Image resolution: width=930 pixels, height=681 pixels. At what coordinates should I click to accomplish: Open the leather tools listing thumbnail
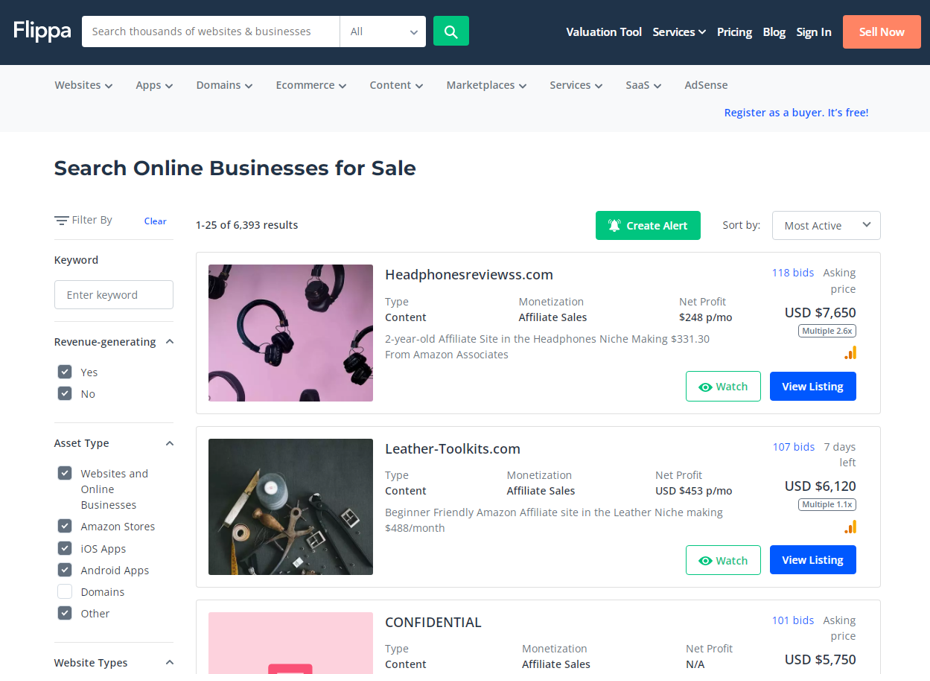click(x=291, y=507)
